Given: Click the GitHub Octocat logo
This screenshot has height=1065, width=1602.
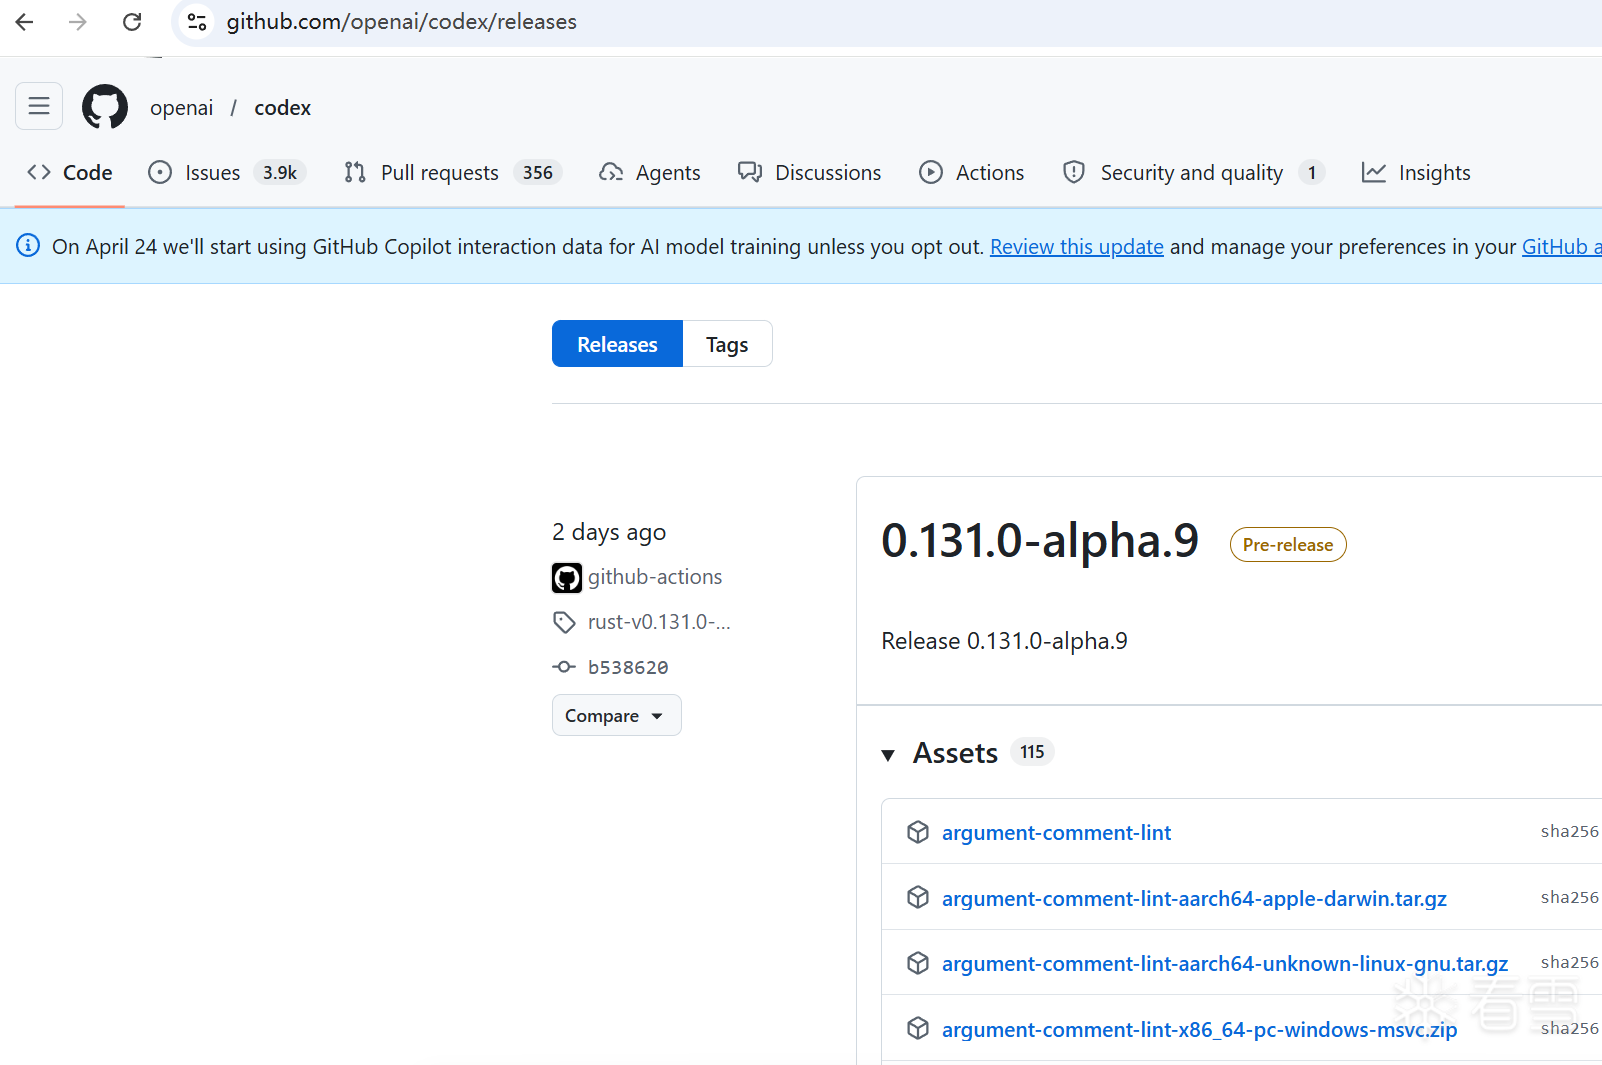Looking at the screenshot, I should pos(105,107).
